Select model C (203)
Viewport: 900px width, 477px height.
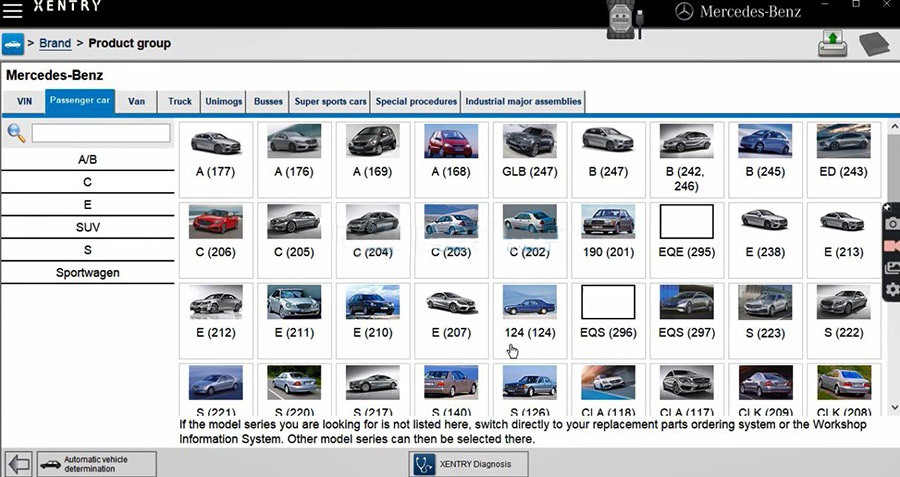tap(451, 240)
